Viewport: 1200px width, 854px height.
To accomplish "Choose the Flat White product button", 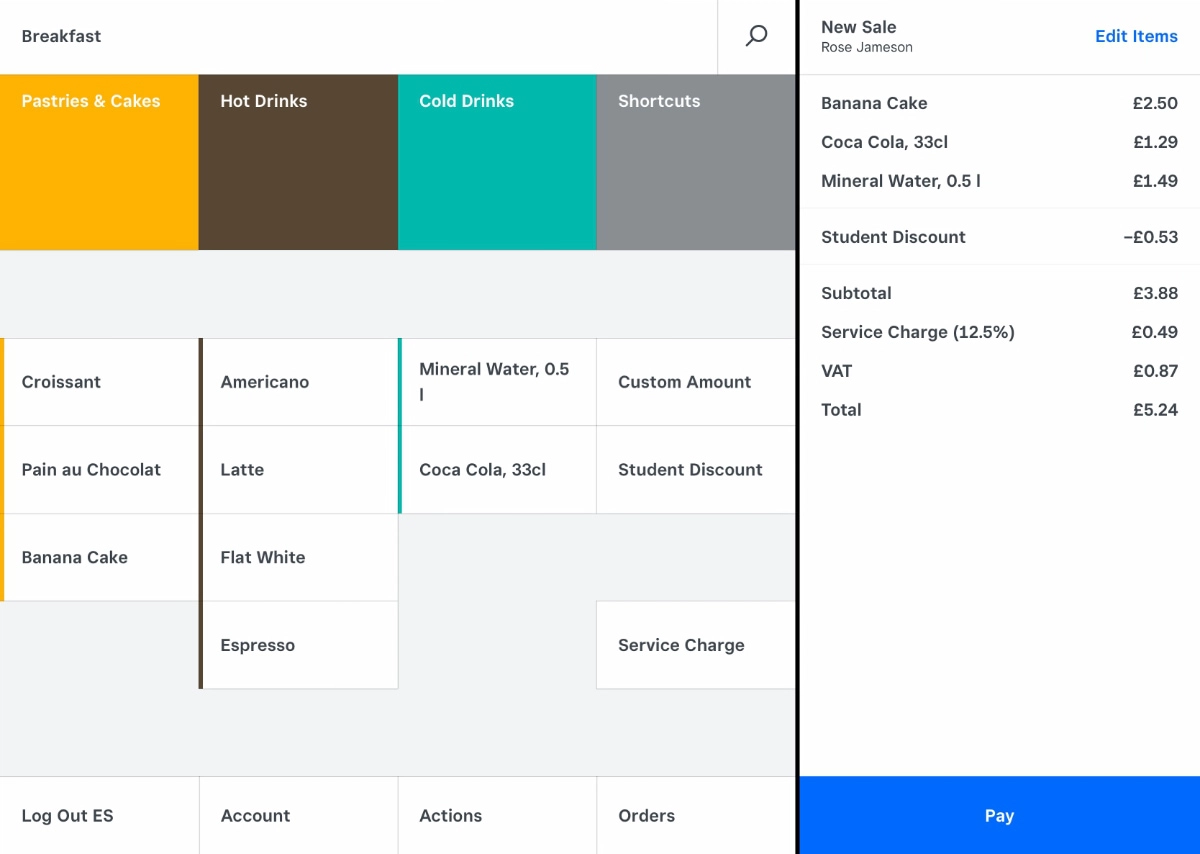I will point(298,557).
